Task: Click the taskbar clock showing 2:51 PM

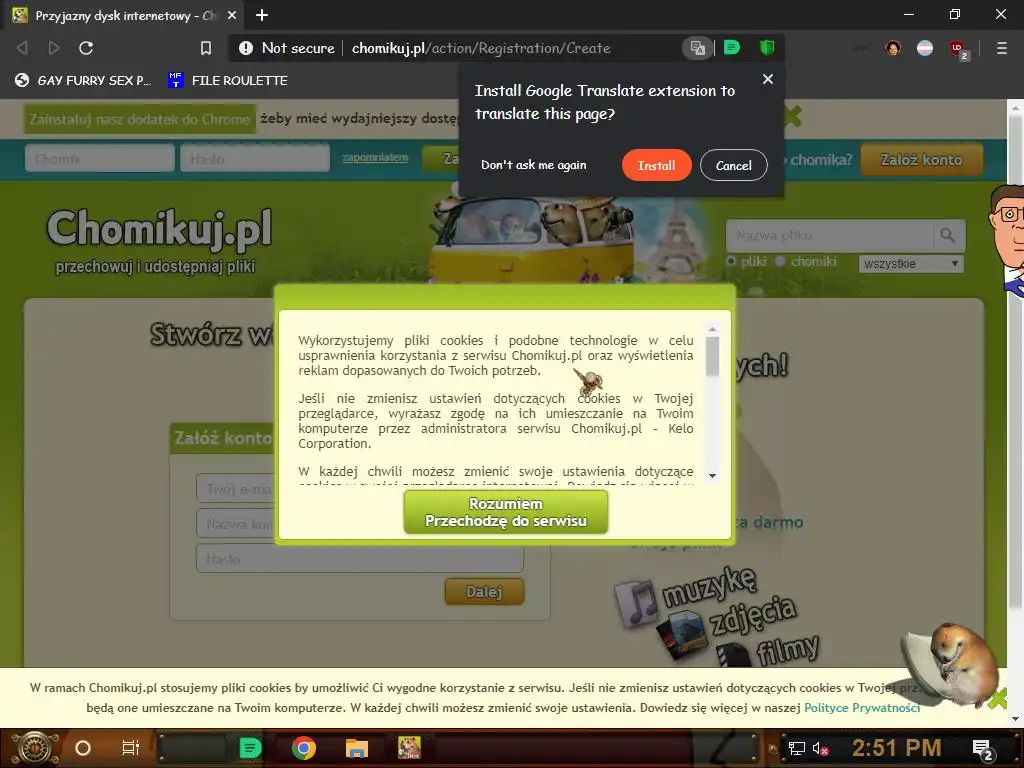Action: pyautogui.click(x=896, y=748)
